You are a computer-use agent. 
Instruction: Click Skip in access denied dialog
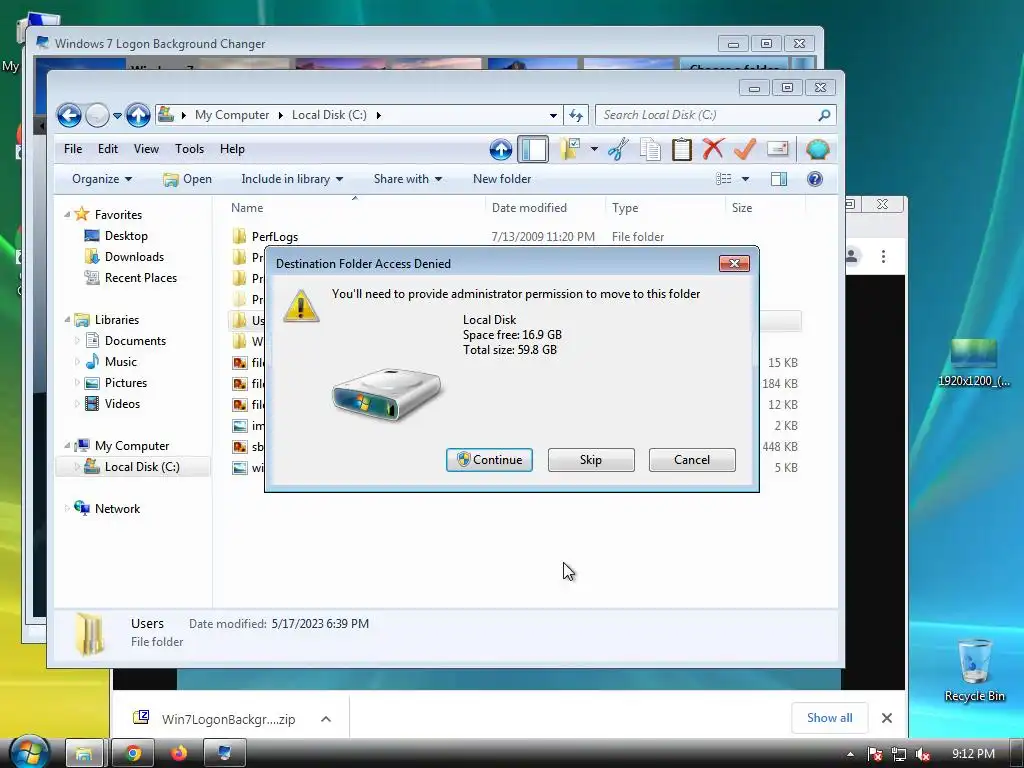tap(591, 460)
